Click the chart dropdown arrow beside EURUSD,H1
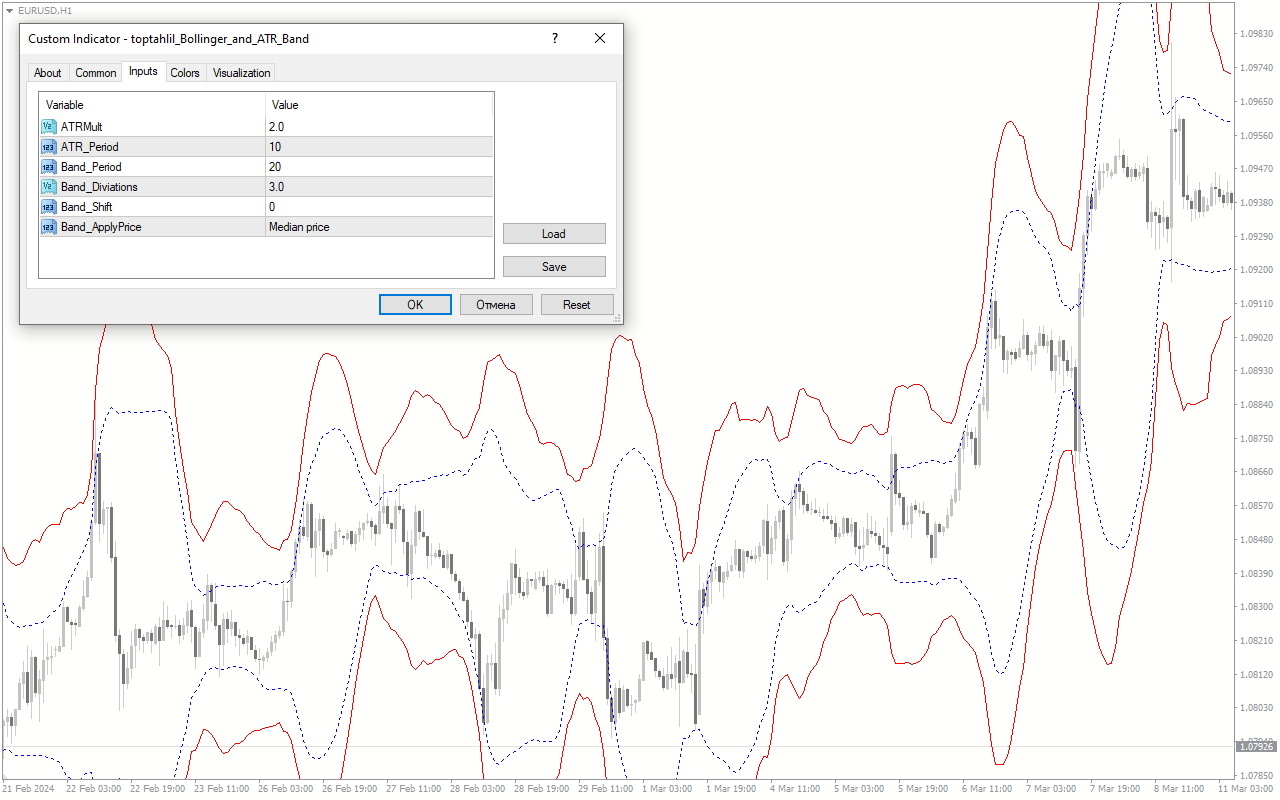Viewport: 1280px width, 800px height. [x=9, y=10]
